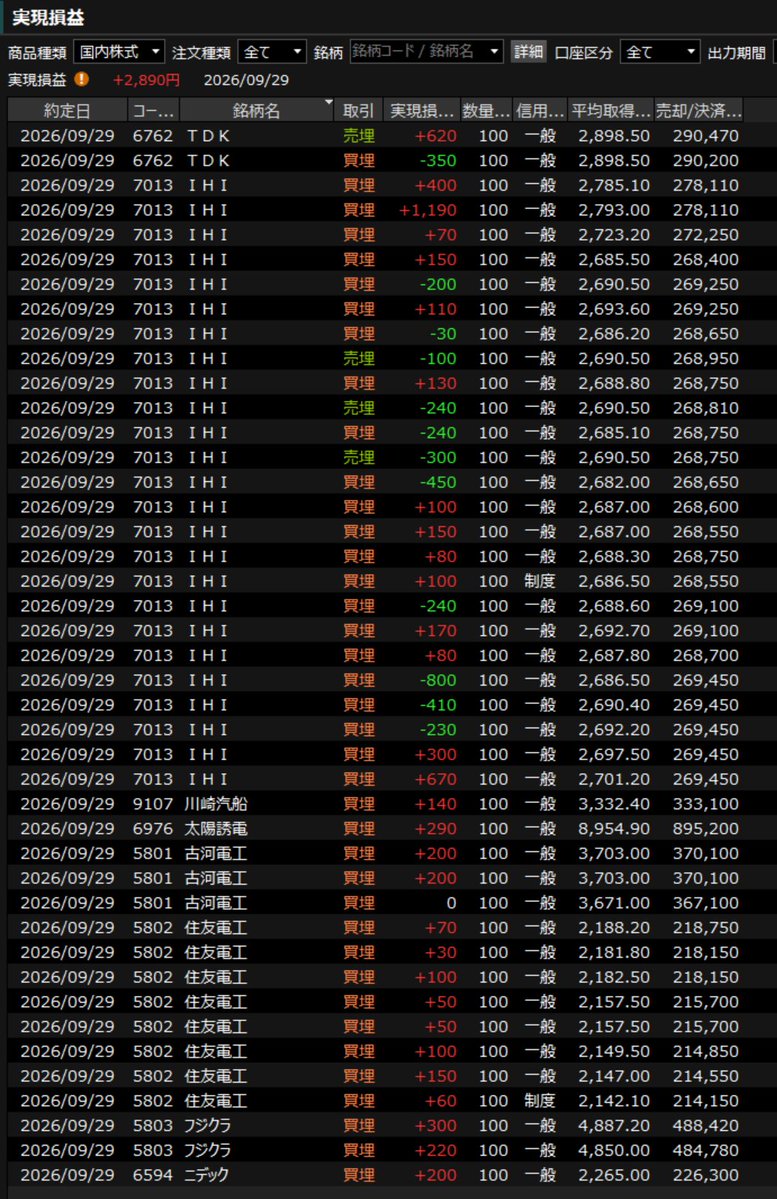Open the 商品種類 dropdown showing 国内株式
Image resolution: width=777 pixels, height=1199 pixels.
pos(119,51)
